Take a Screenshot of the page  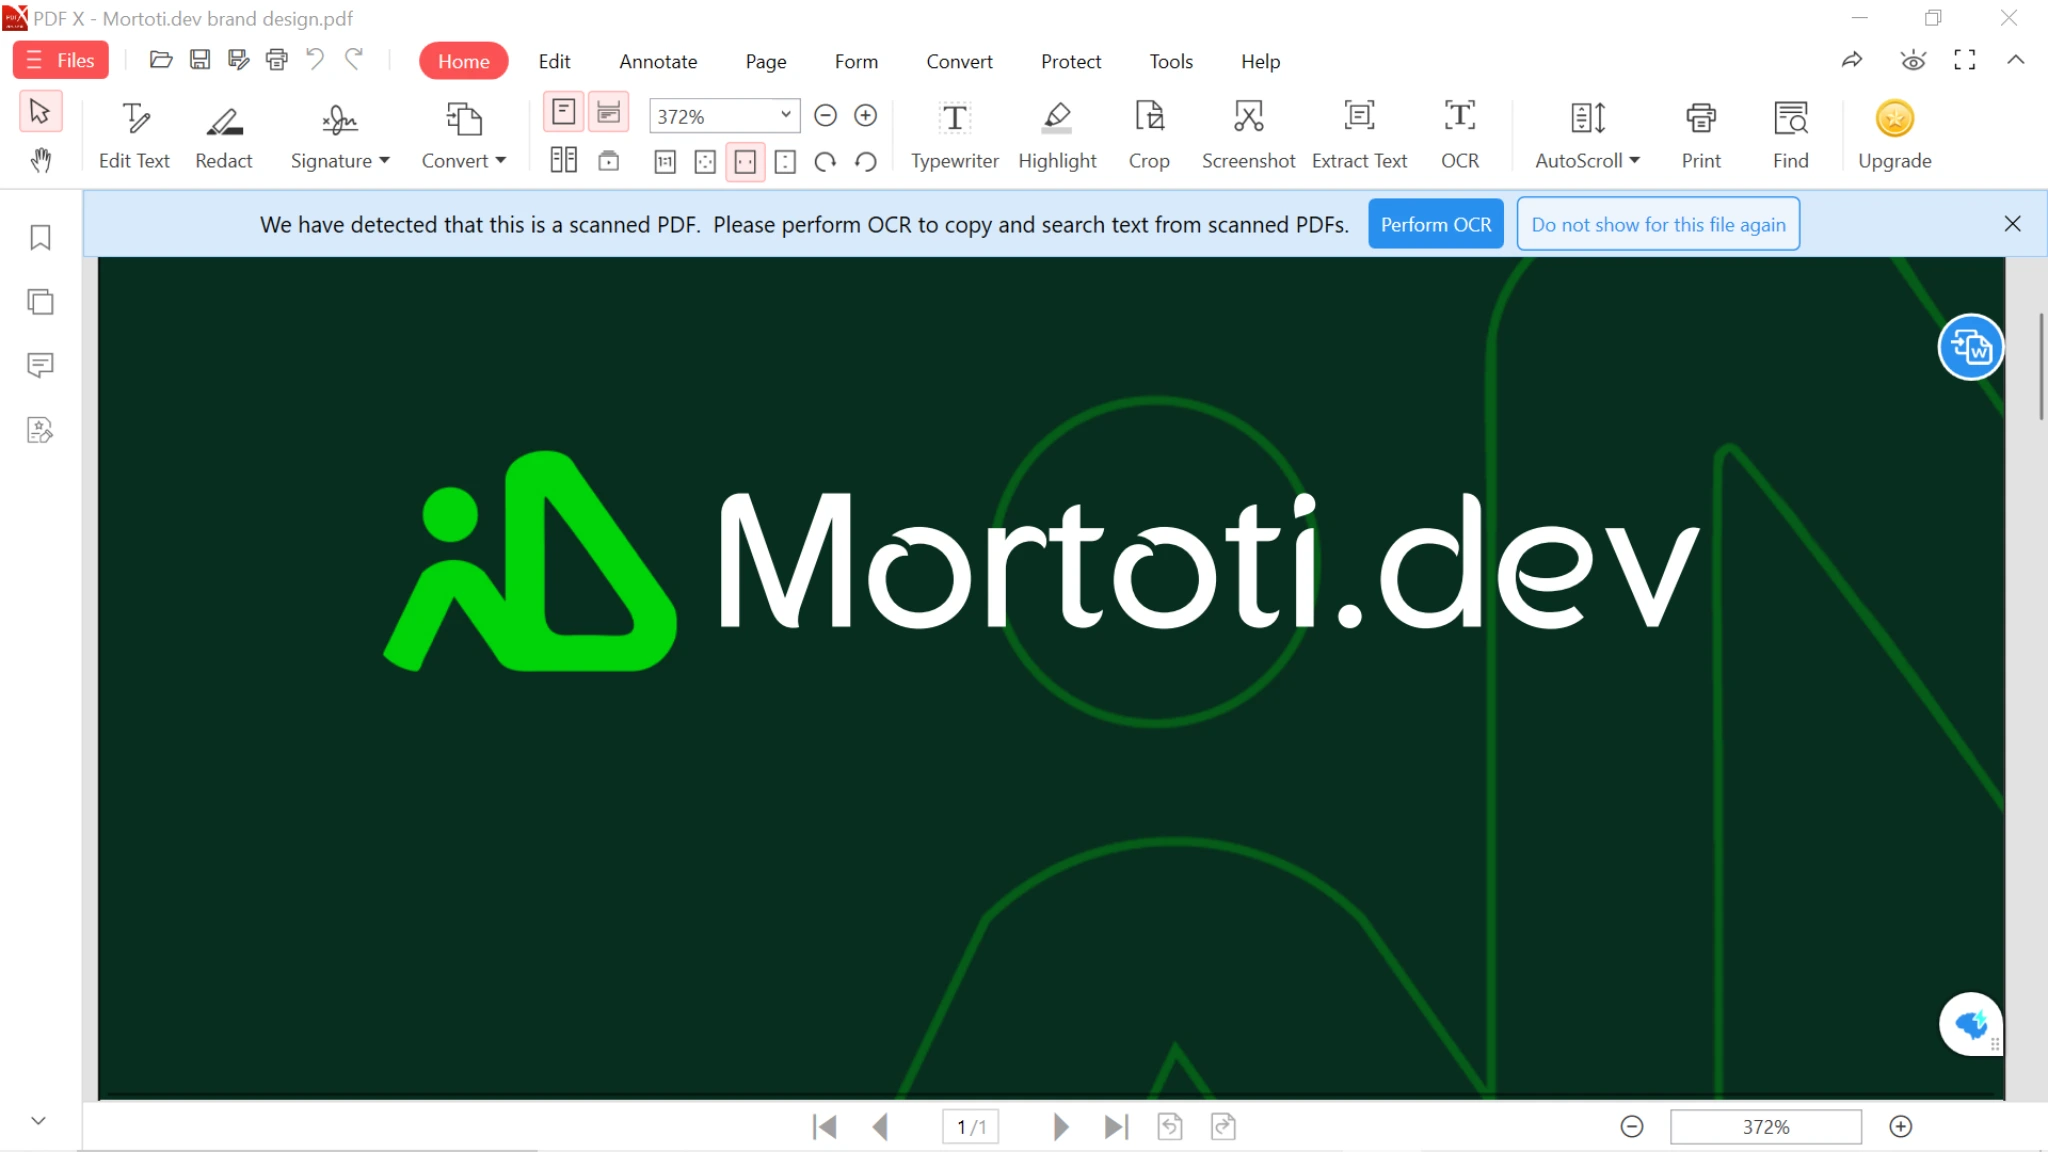1248,136
